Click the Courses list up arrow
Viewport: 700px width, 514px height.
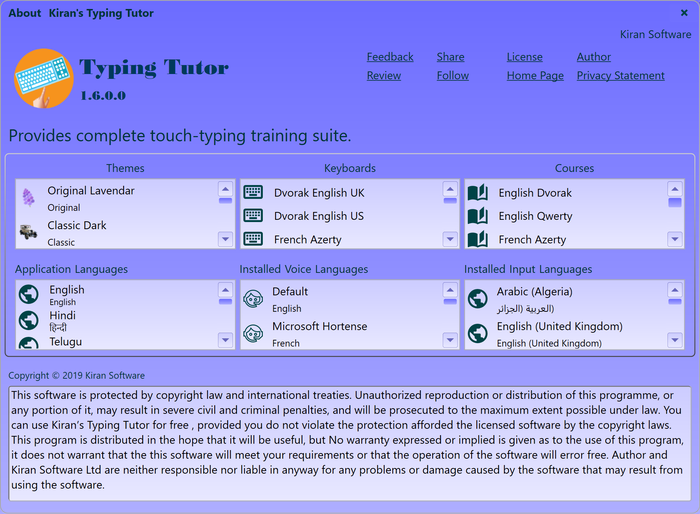[x=675, y=189]
